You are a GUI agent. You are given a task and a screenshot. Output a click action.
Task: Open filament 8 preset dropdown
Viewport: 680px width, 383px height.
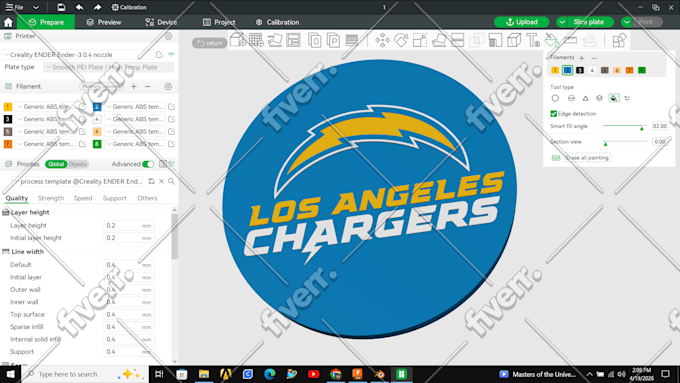tap(135, 144)
